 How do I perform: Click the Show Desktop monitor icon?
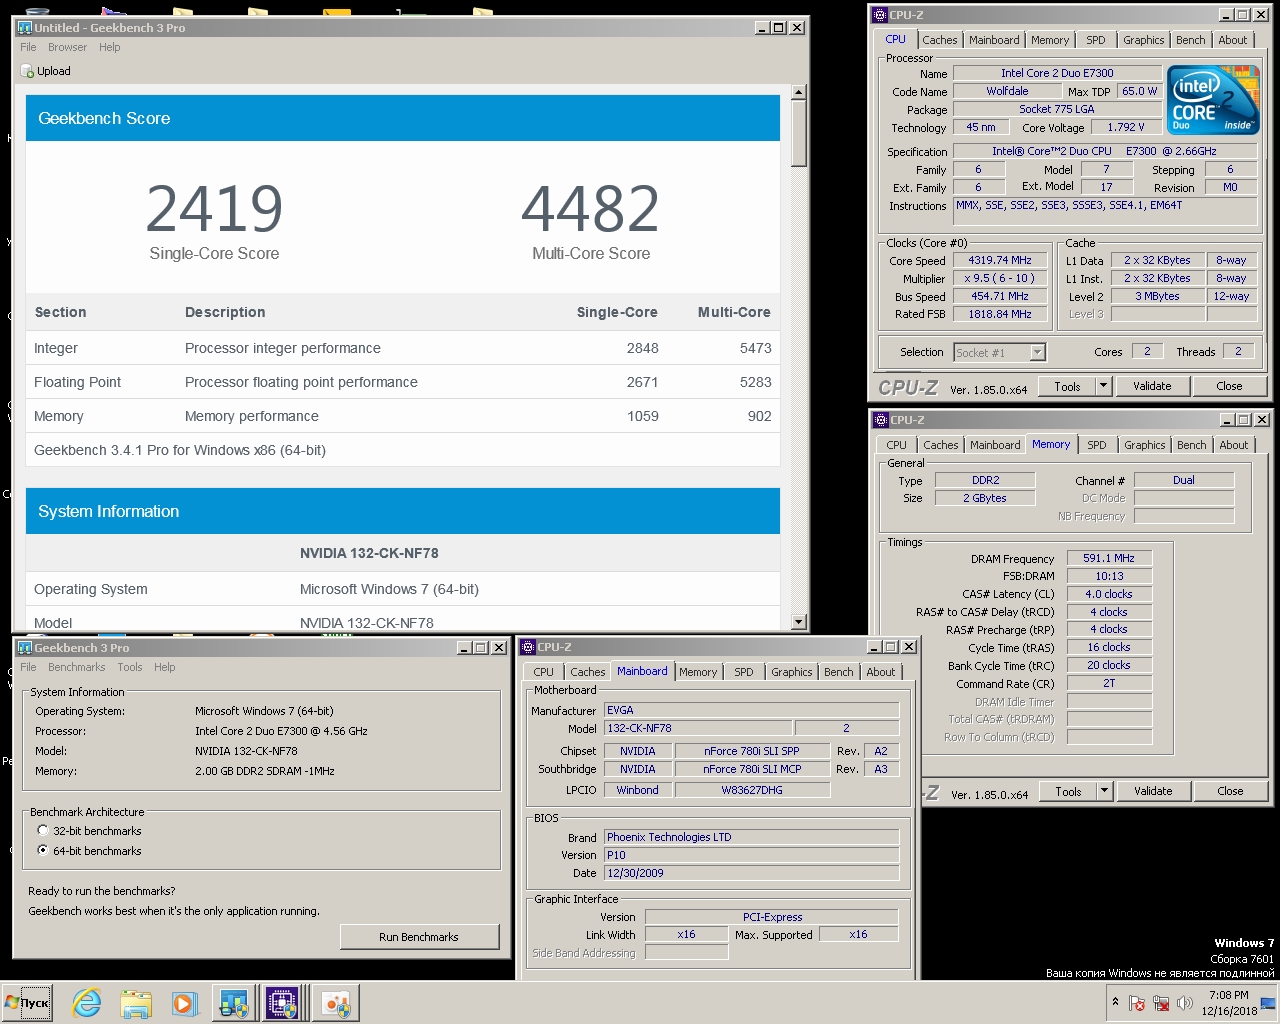pyautogui.click(x=1268, y=1003)
